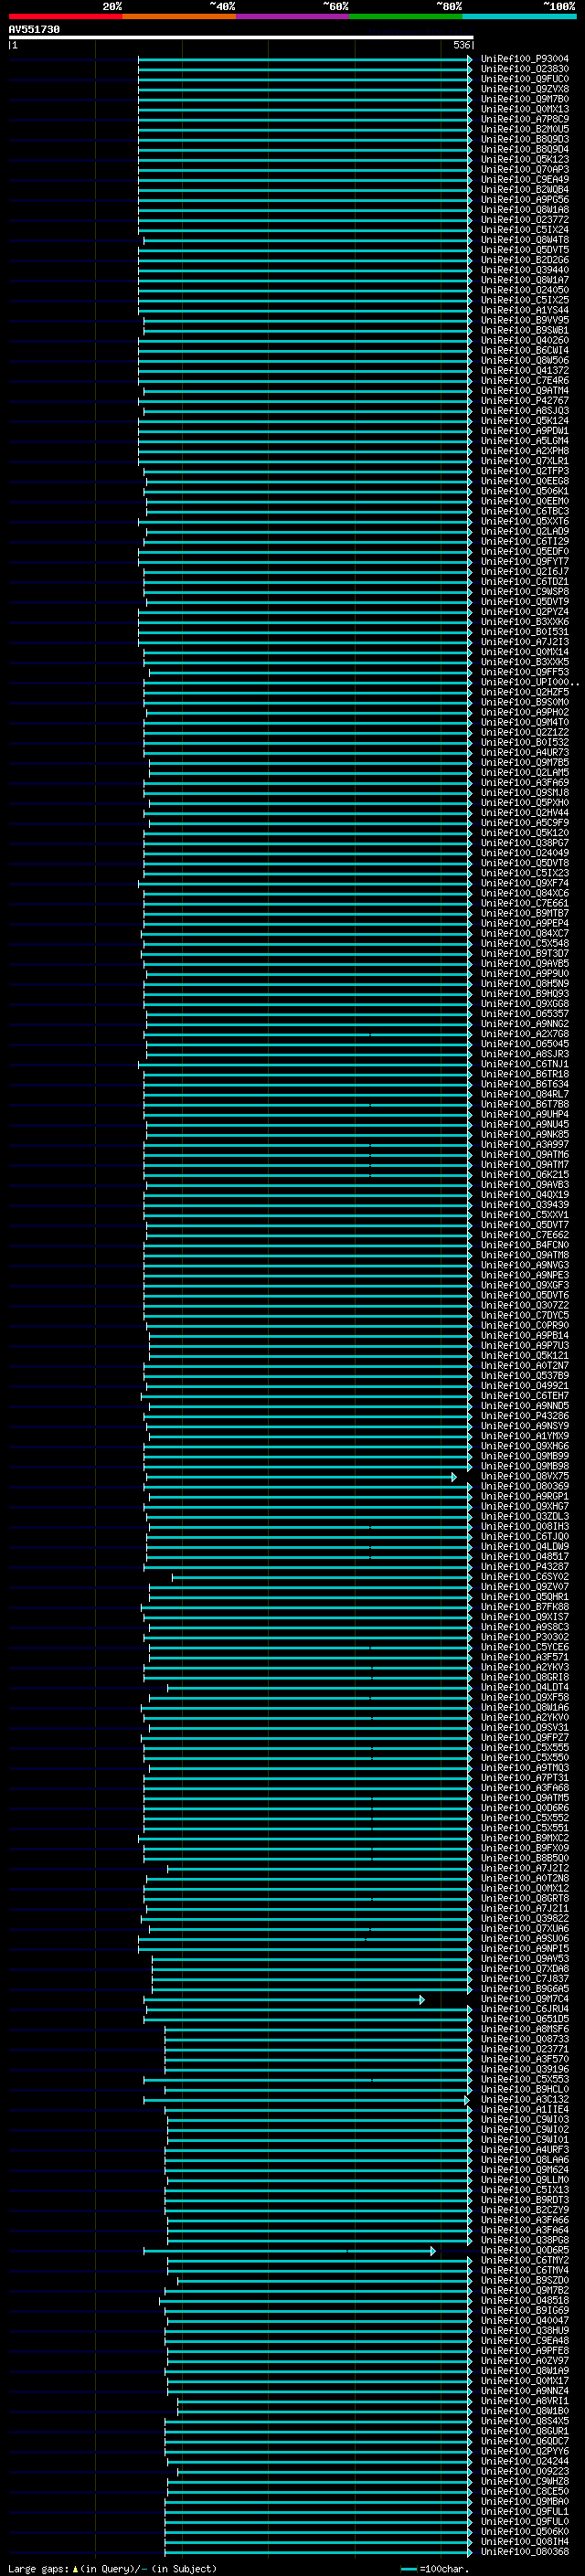This screenshot has height=2576, width=585.
Task: Click the label UniRef100_Q8S4X5
Action: (x=525, y=2421)
